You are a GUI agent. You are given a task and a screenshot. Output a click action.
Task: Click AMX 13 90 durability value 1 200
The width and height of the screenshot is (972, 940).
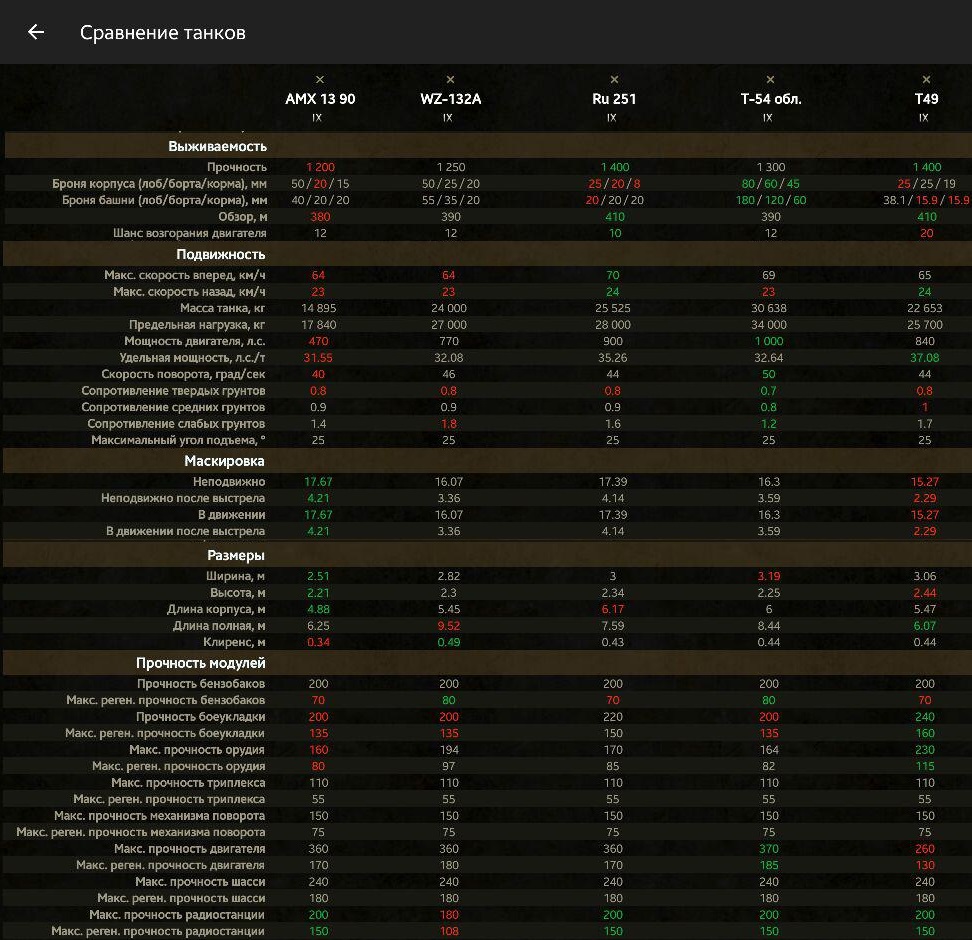click(x=320, y=167)
